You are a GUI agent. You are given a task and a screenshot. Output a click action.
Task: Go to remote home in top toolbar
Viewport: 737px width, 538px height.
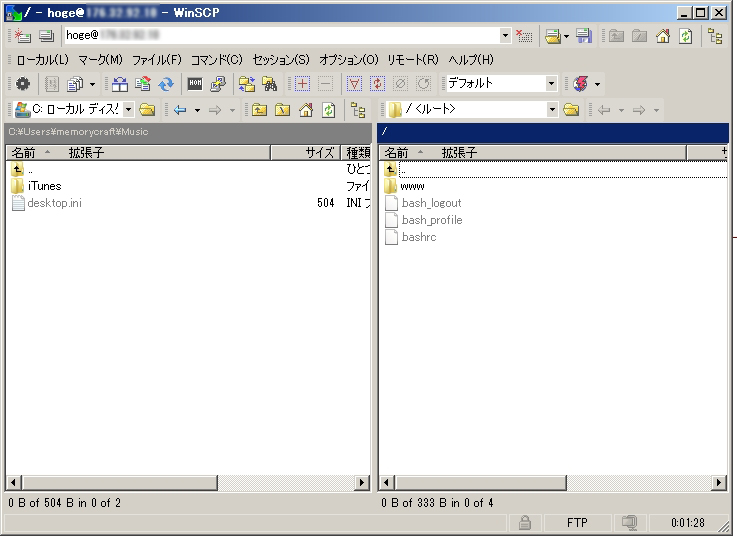[663, 36]
